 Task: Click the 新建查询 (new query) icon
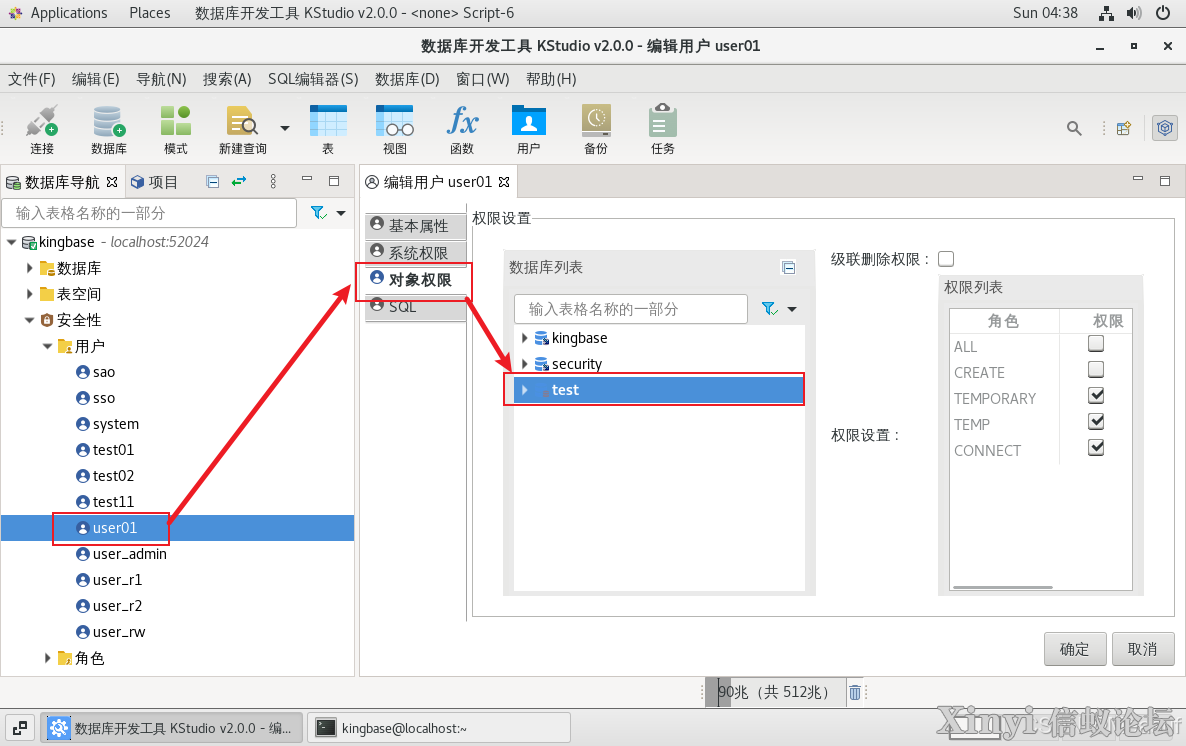pyautogui.click(x=242, y=129)
